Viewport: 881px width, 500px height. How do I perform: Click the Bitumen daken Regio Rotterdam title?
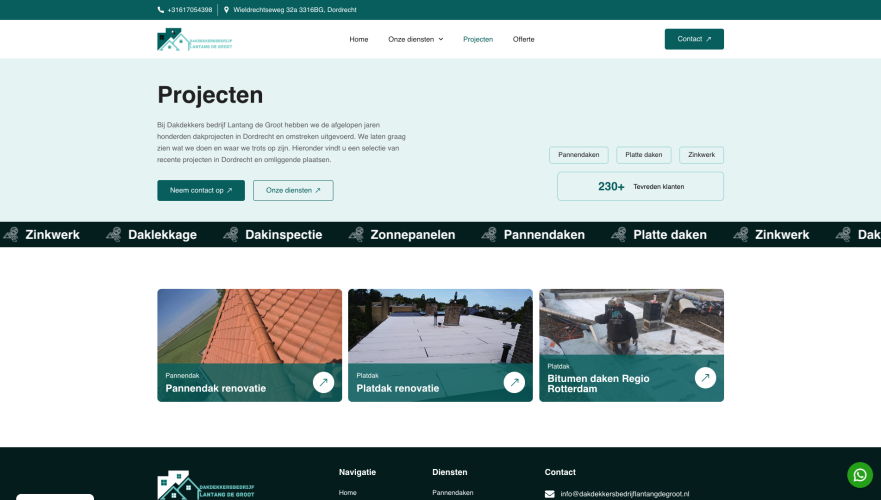[598, 384]
